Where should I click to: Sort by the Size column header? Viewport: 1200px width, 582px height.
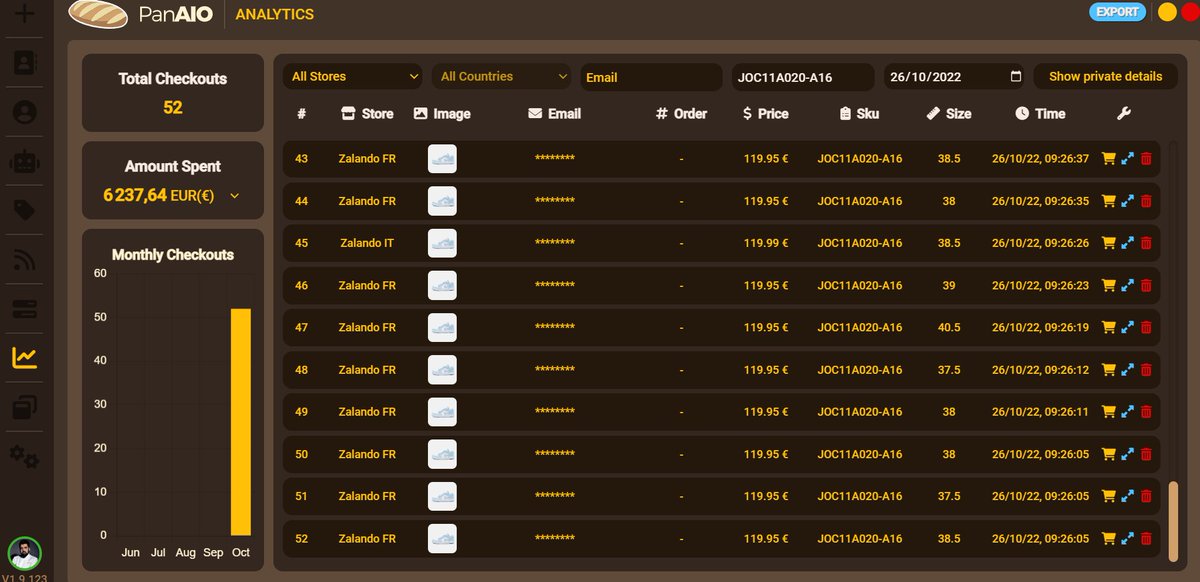coord(949,114)
